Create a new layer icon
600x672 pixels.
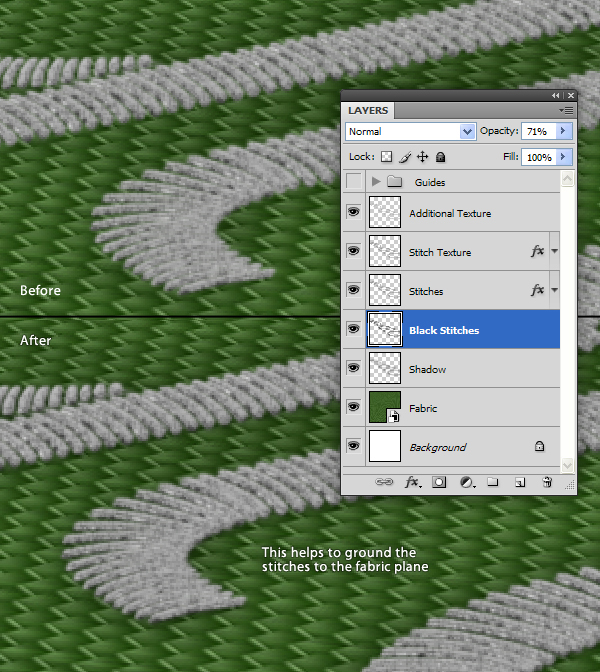point(520,483)
